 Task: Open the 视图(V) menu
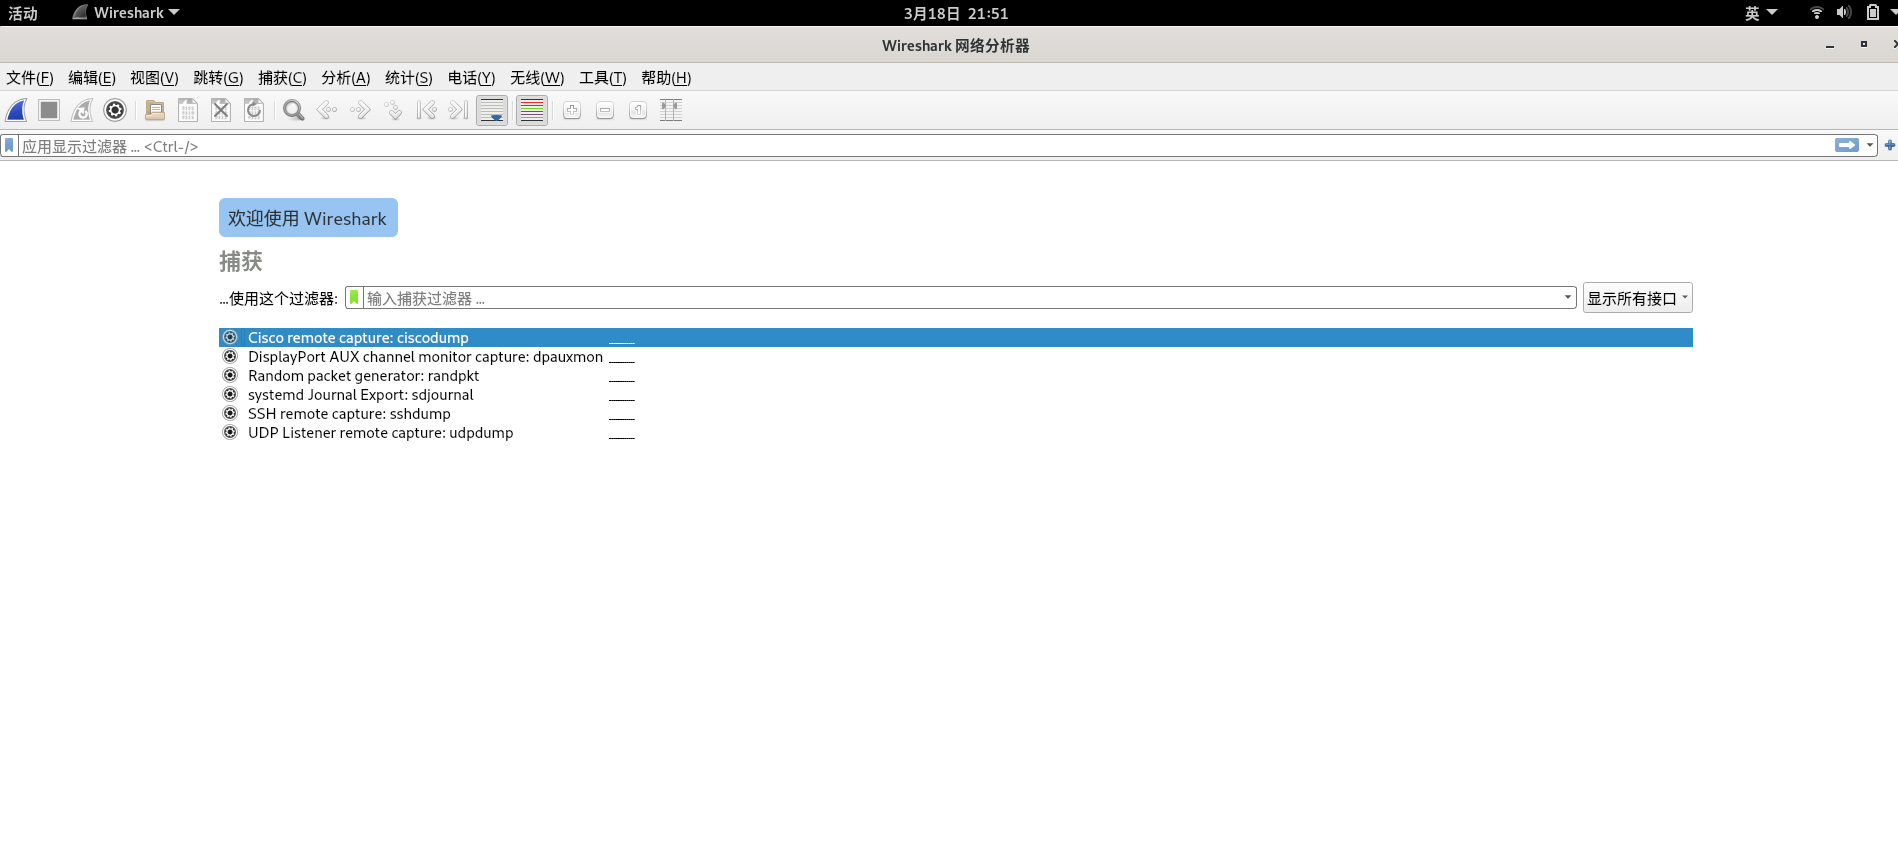click(x=154, y=78)
